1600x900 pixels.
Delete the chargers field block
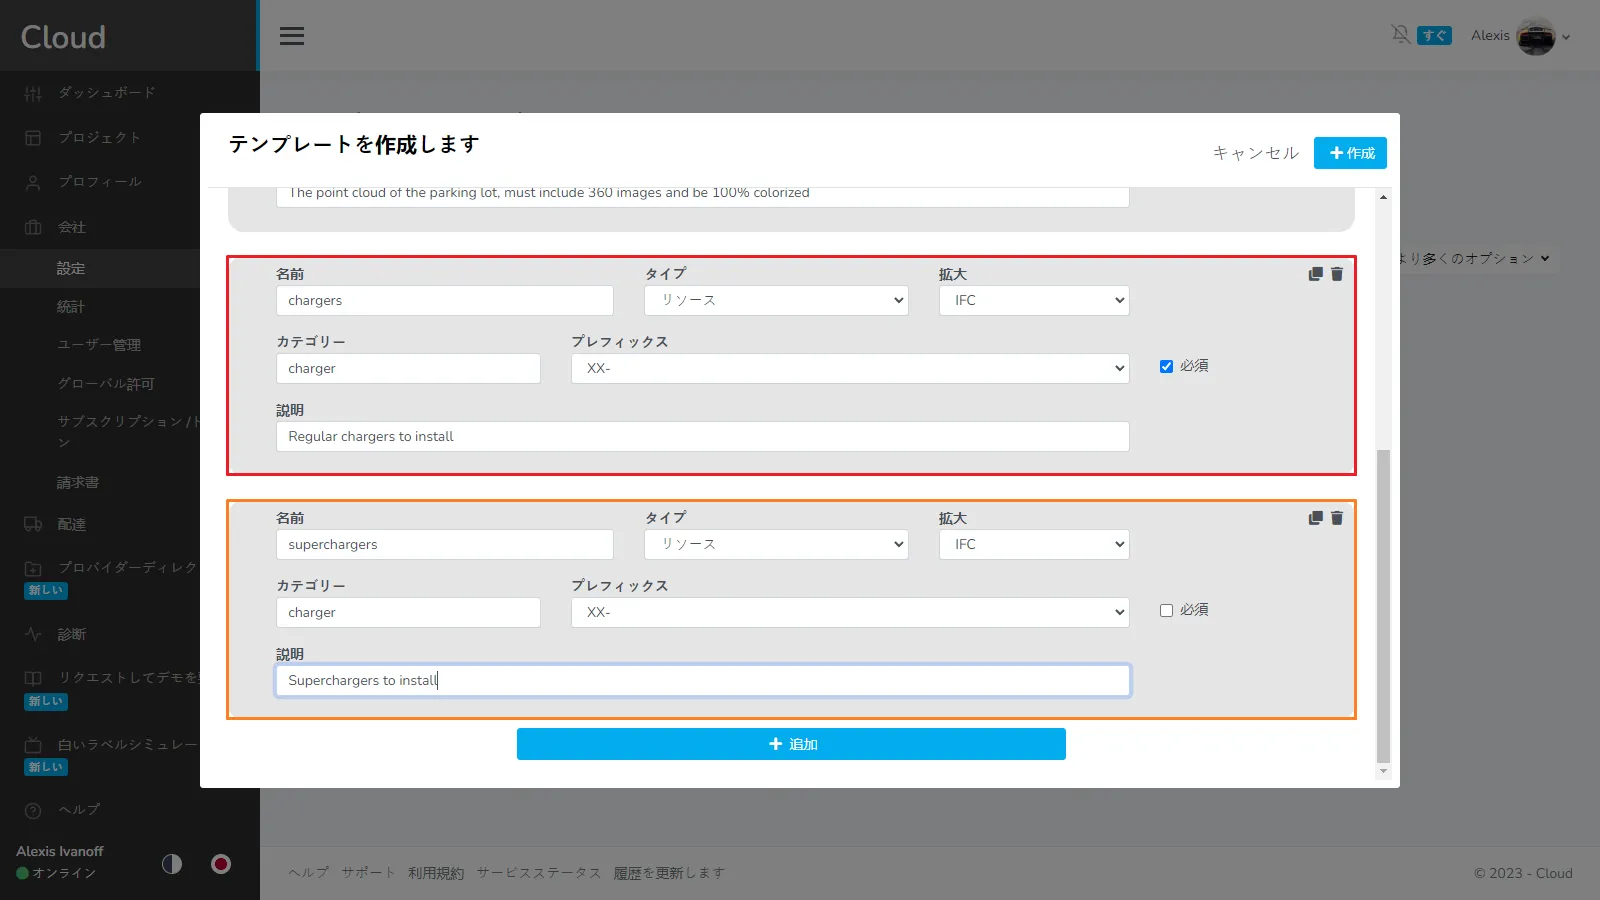pos(1337,274)
